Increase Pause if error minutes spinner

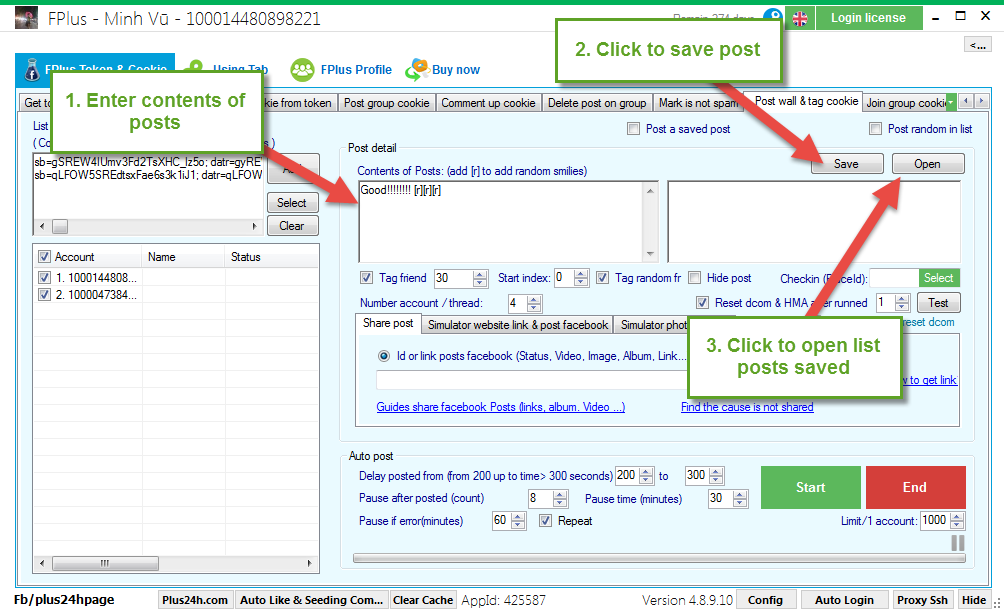519,517
